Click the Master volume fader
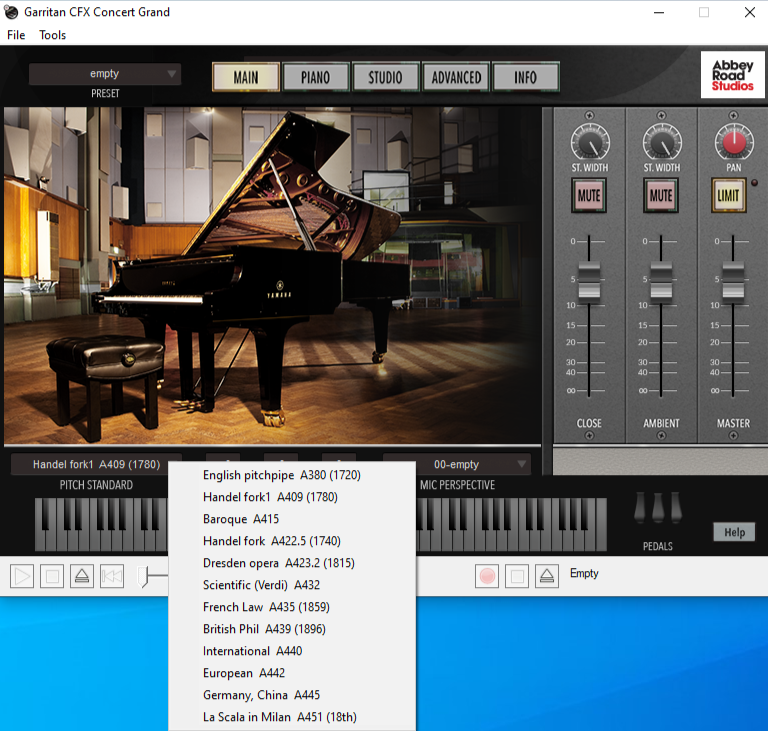This screenshot has height=731, width=768. click(x=733, y=280)
